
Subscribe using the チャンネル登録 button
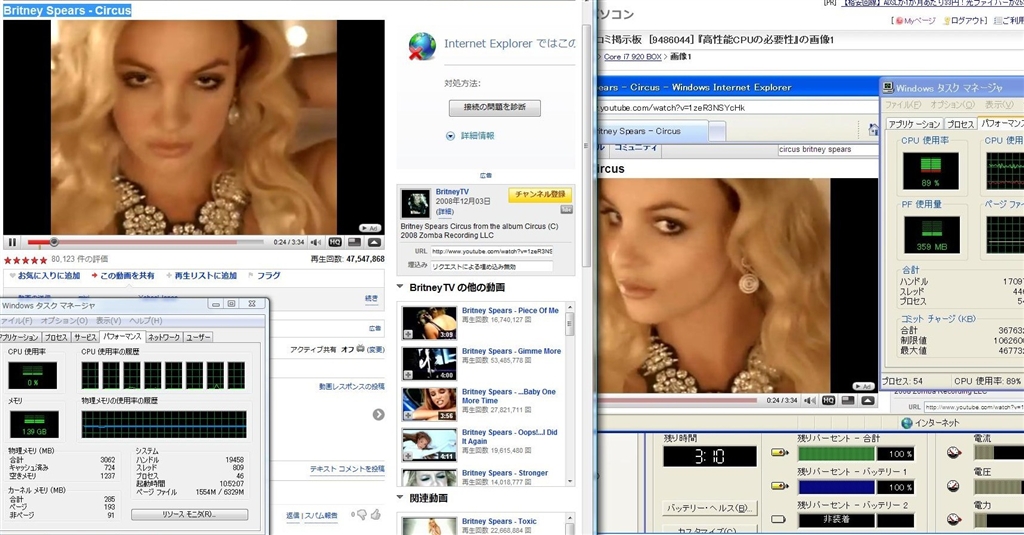[538, 194]
